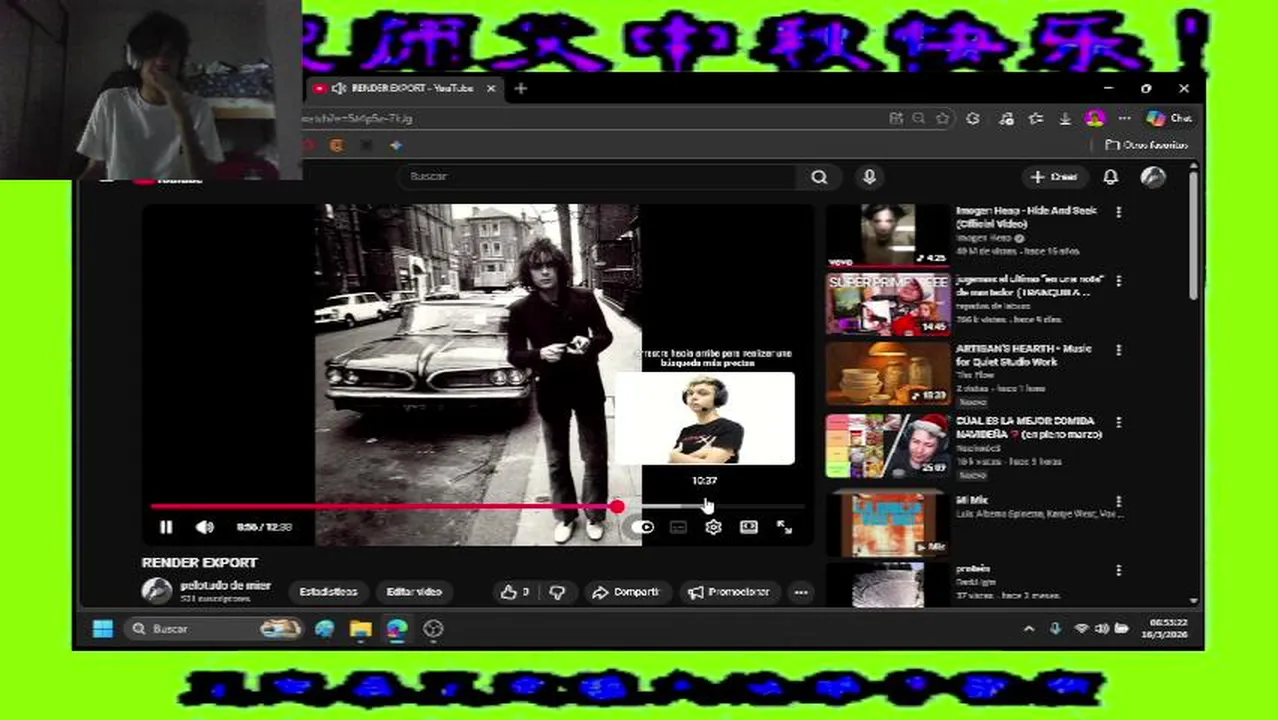The image size is (1278, 720).
Task: Toggle subtitles in the video player
Action: pos(678,527)
